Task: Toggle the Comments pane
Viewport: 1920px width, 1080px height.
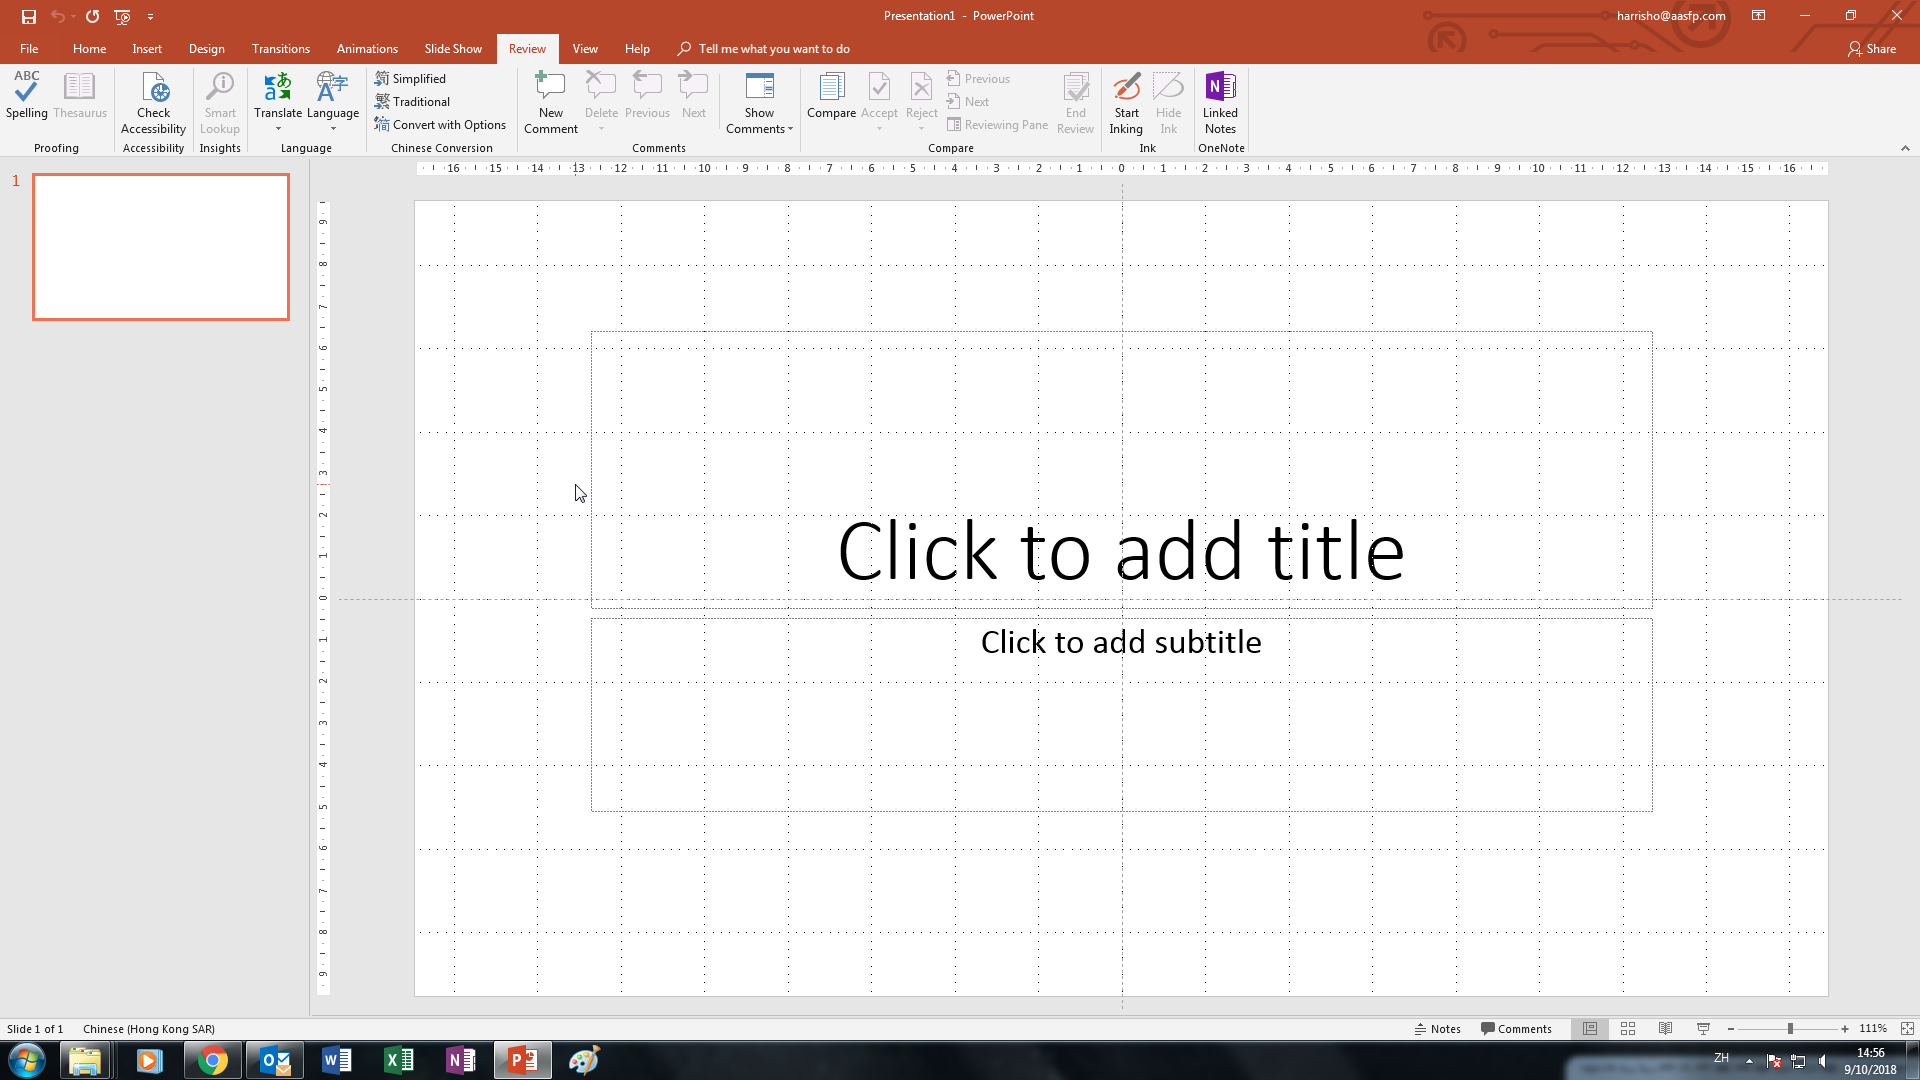Action: tap(1516, 1029)
